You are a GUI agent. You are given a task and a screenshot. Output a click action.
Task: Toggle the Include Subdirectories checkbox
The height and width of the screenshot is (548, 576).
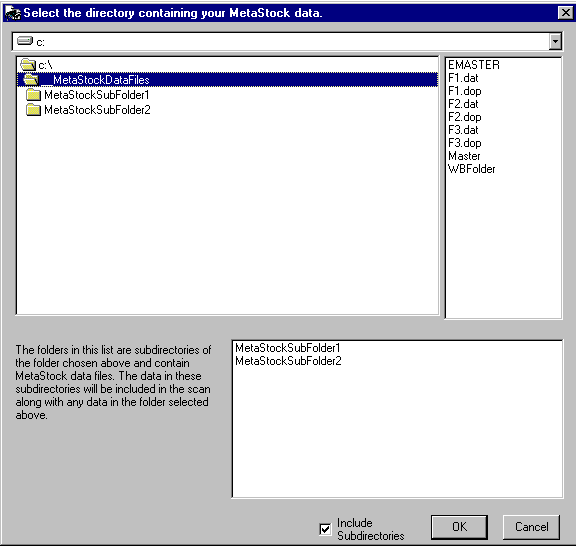(x=325, y=529)
